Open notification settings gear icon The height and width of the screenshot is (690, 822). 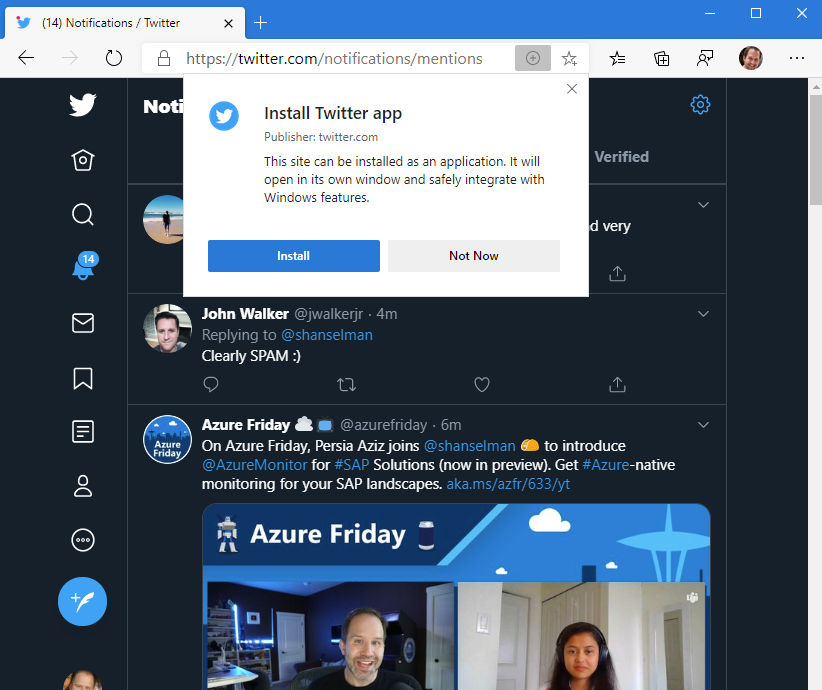[x=700, y=104]
